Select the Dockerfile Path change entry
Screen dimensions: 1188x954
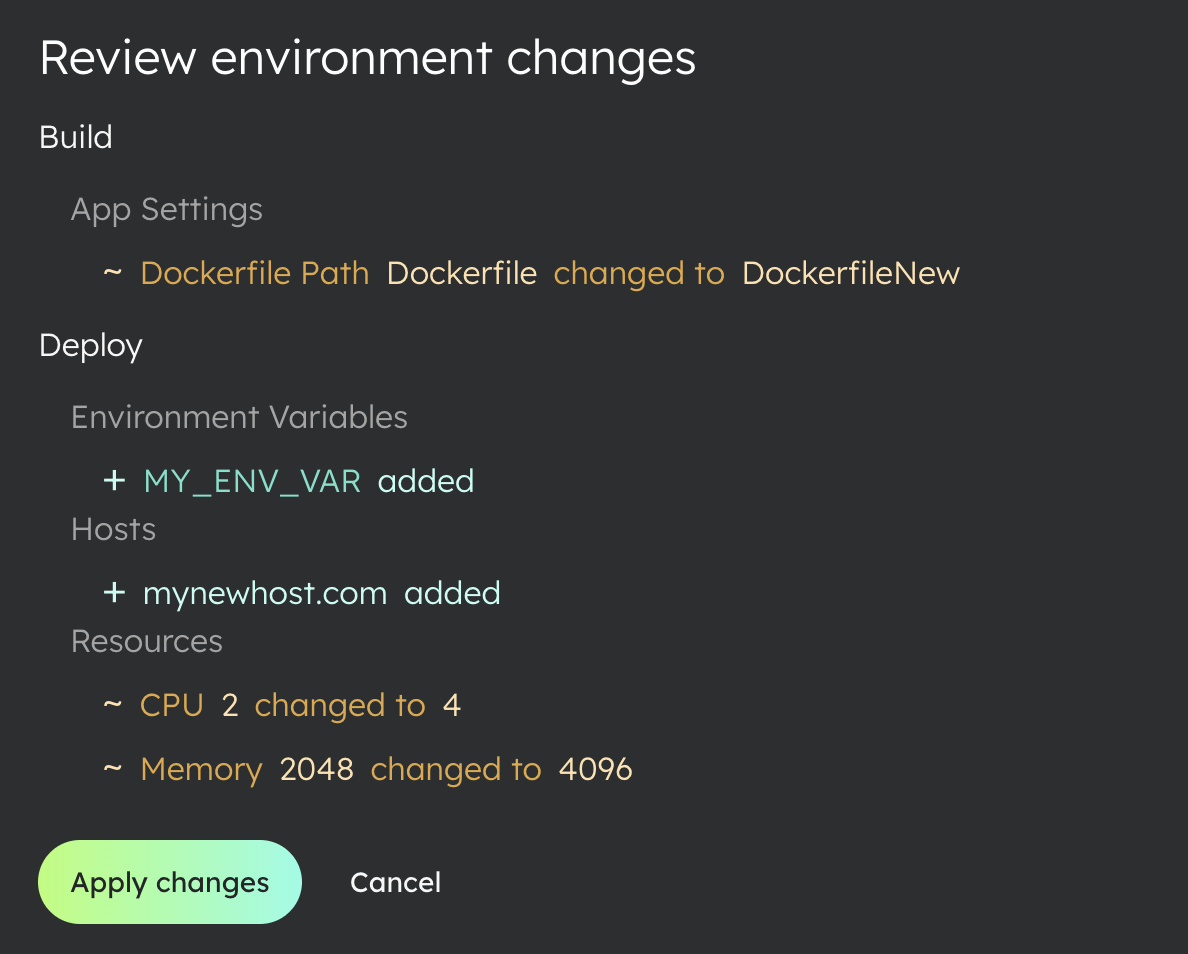254,272
